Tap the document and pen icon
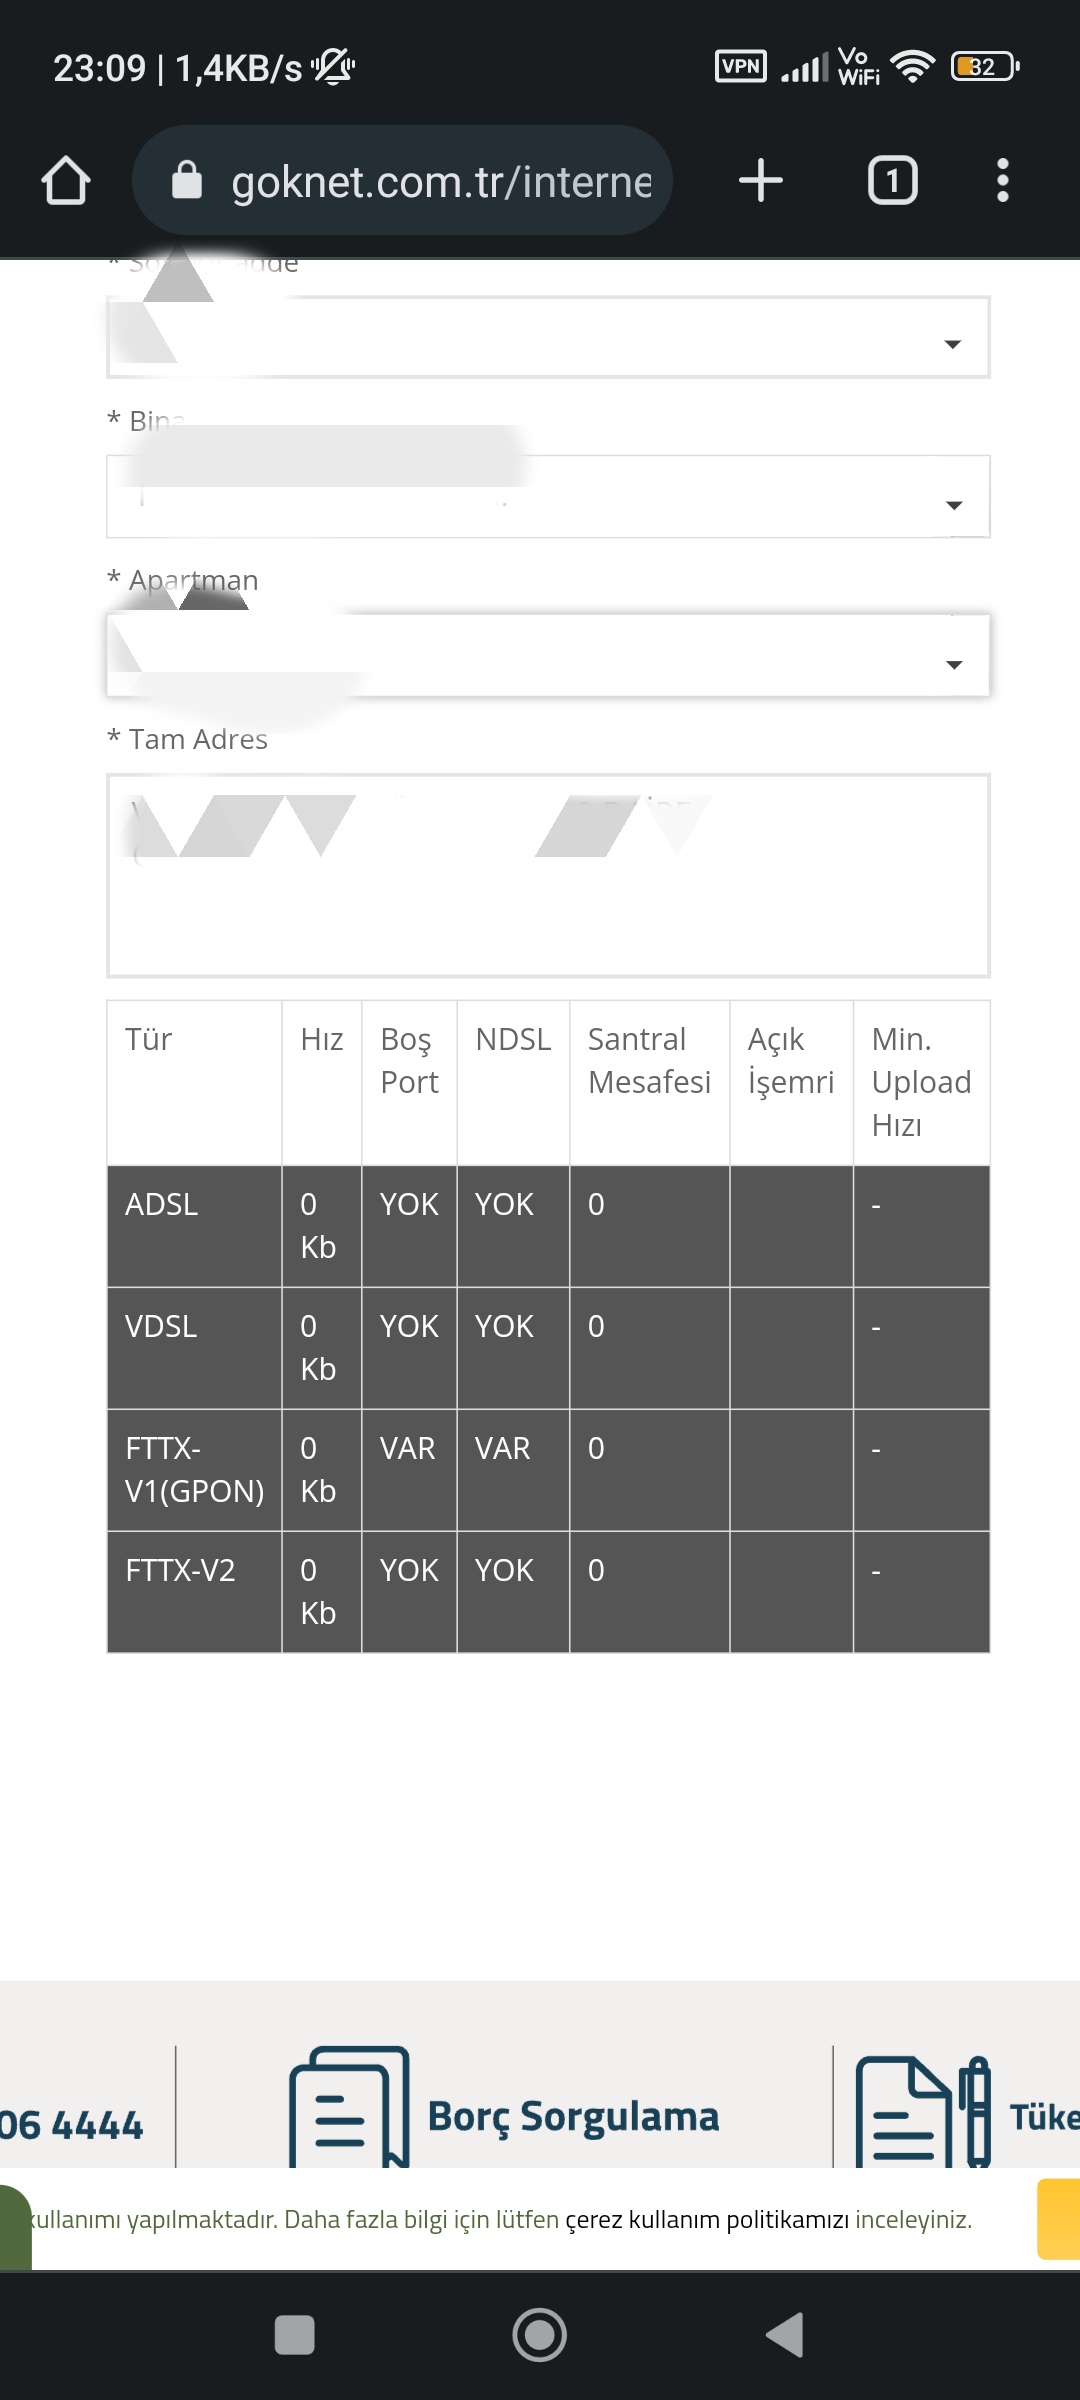This screenshot has height=2400, width=1080. 923,2110
